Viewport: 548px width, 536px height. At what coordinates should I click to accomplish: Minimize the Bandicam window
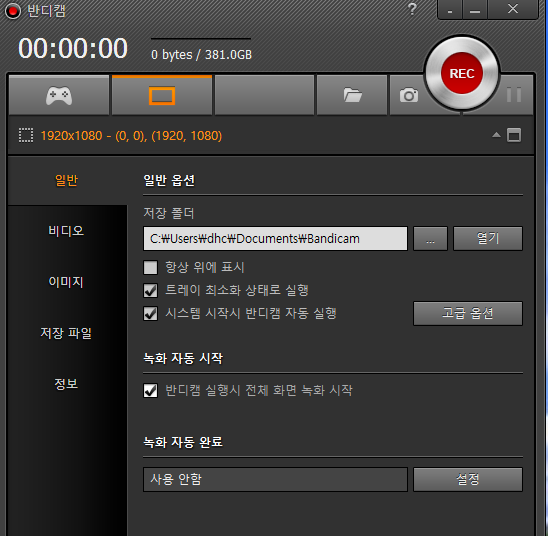point(475,10)
